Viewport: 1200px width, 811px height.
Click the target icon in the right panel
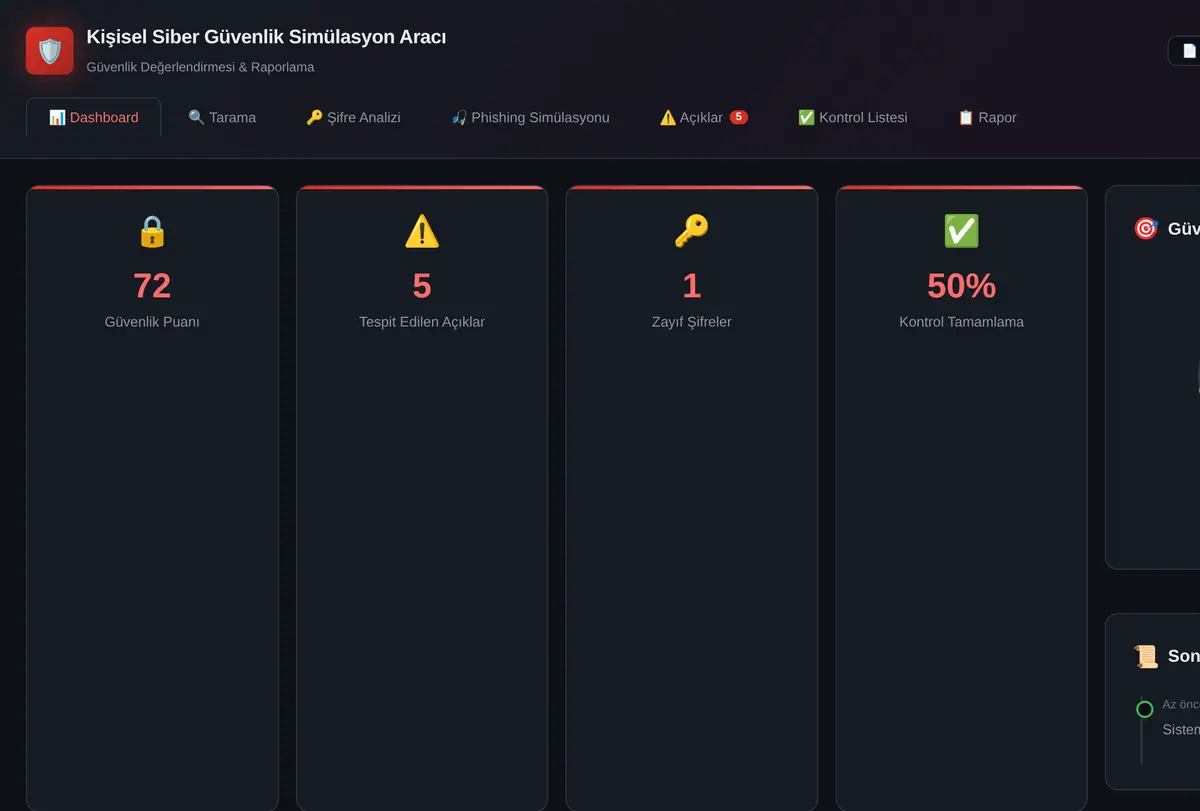click(x=1145, y=229)
